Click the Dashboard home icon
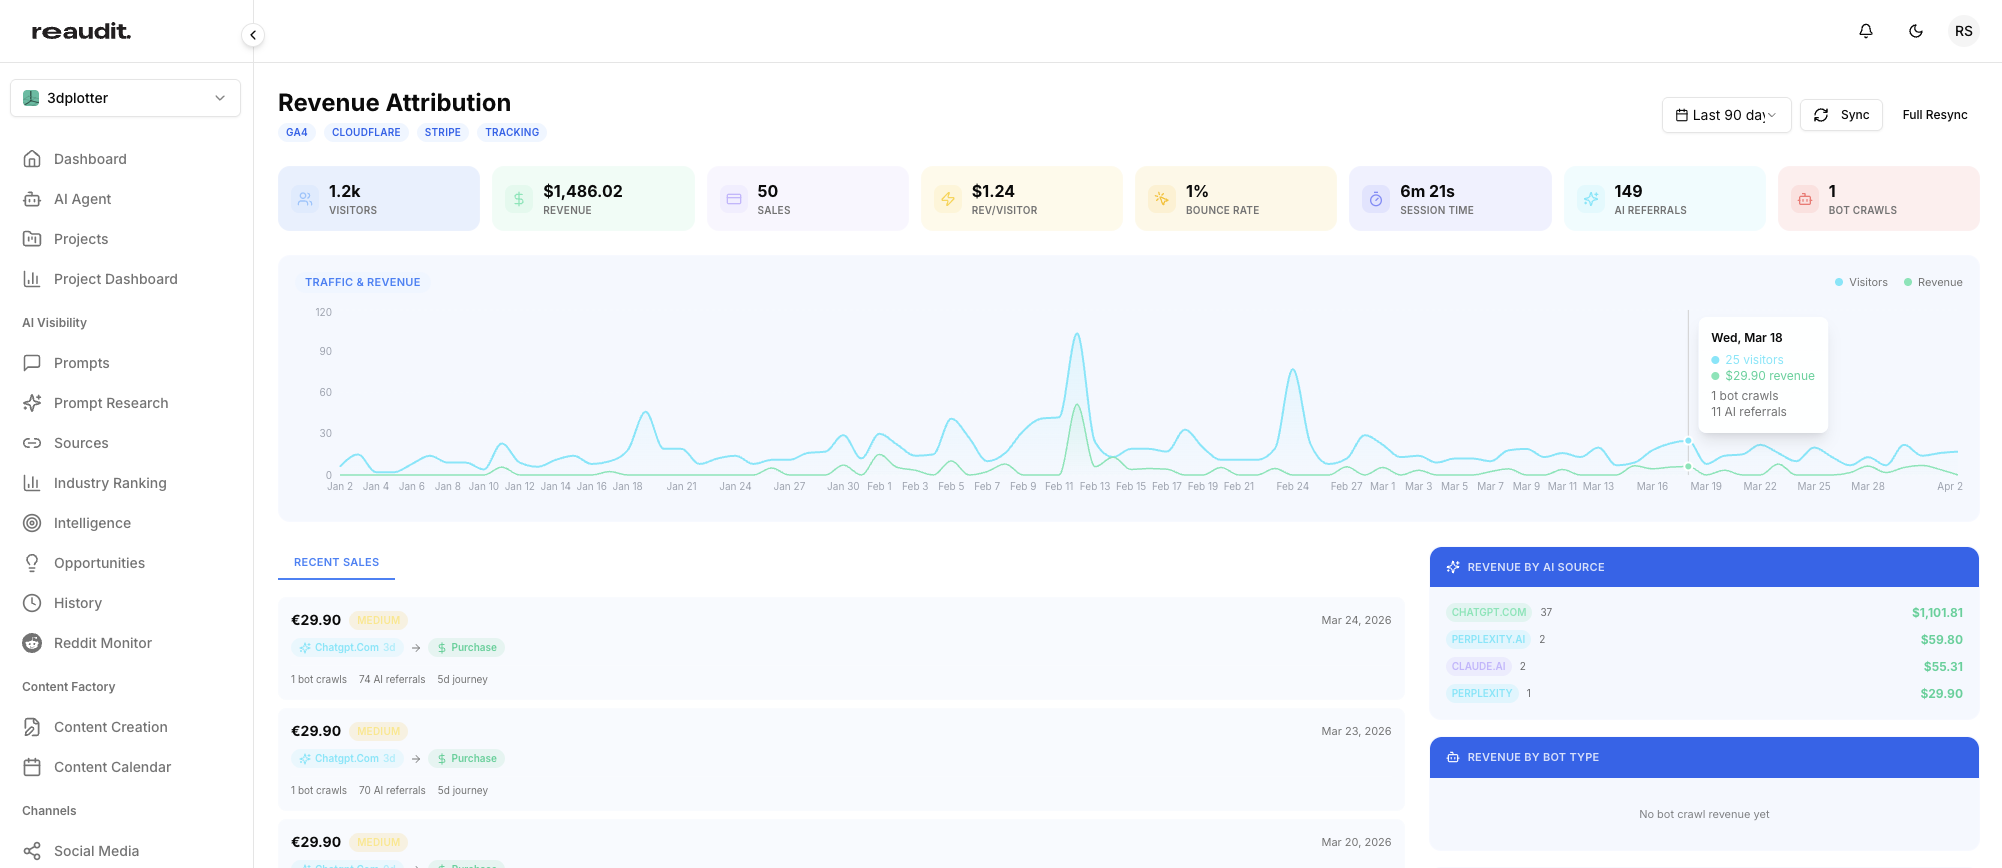The width and height of the screenshot is (2002, 868). (x=32, y=159)
